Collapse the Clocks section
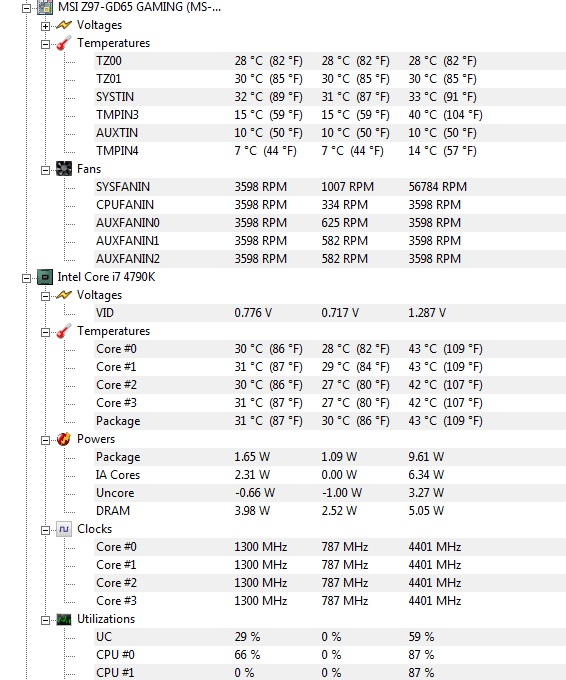Image resolution: width=566 pixels, height=680 pixels. coord(45,530)
